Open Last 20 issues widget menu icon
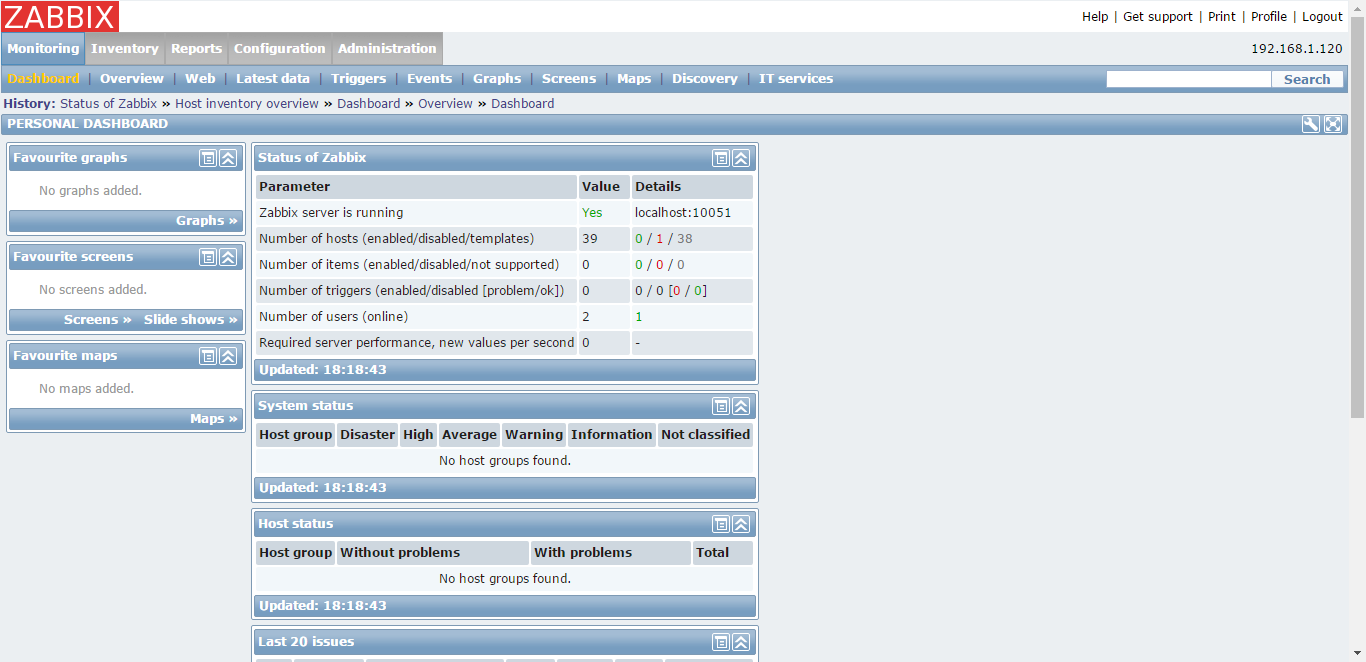 click(720, 642)
